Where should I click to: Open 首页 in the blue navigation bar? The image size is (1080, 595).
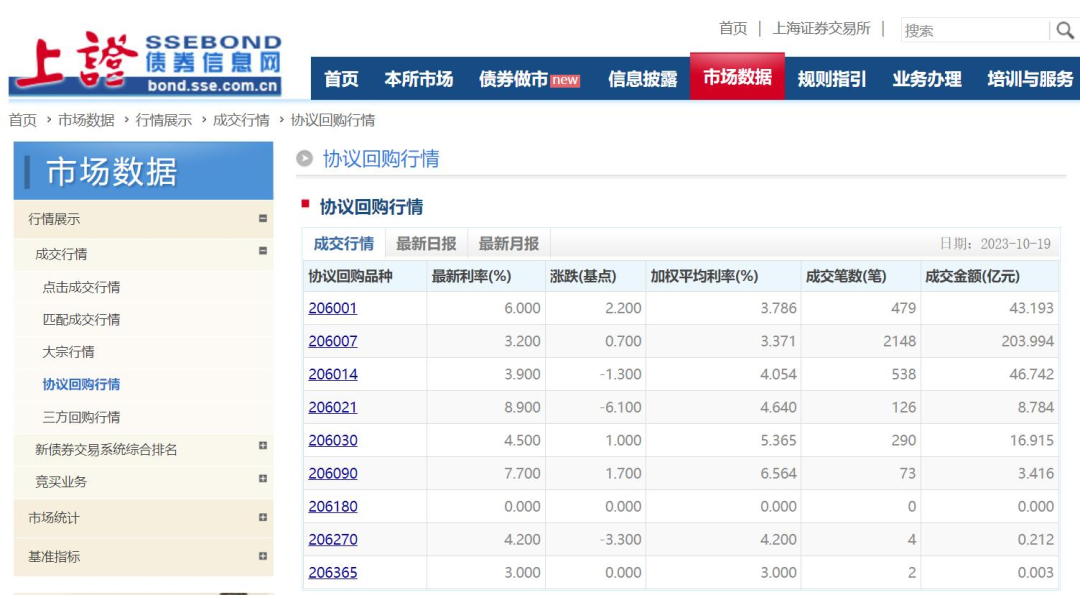click(x=341, y=79)
